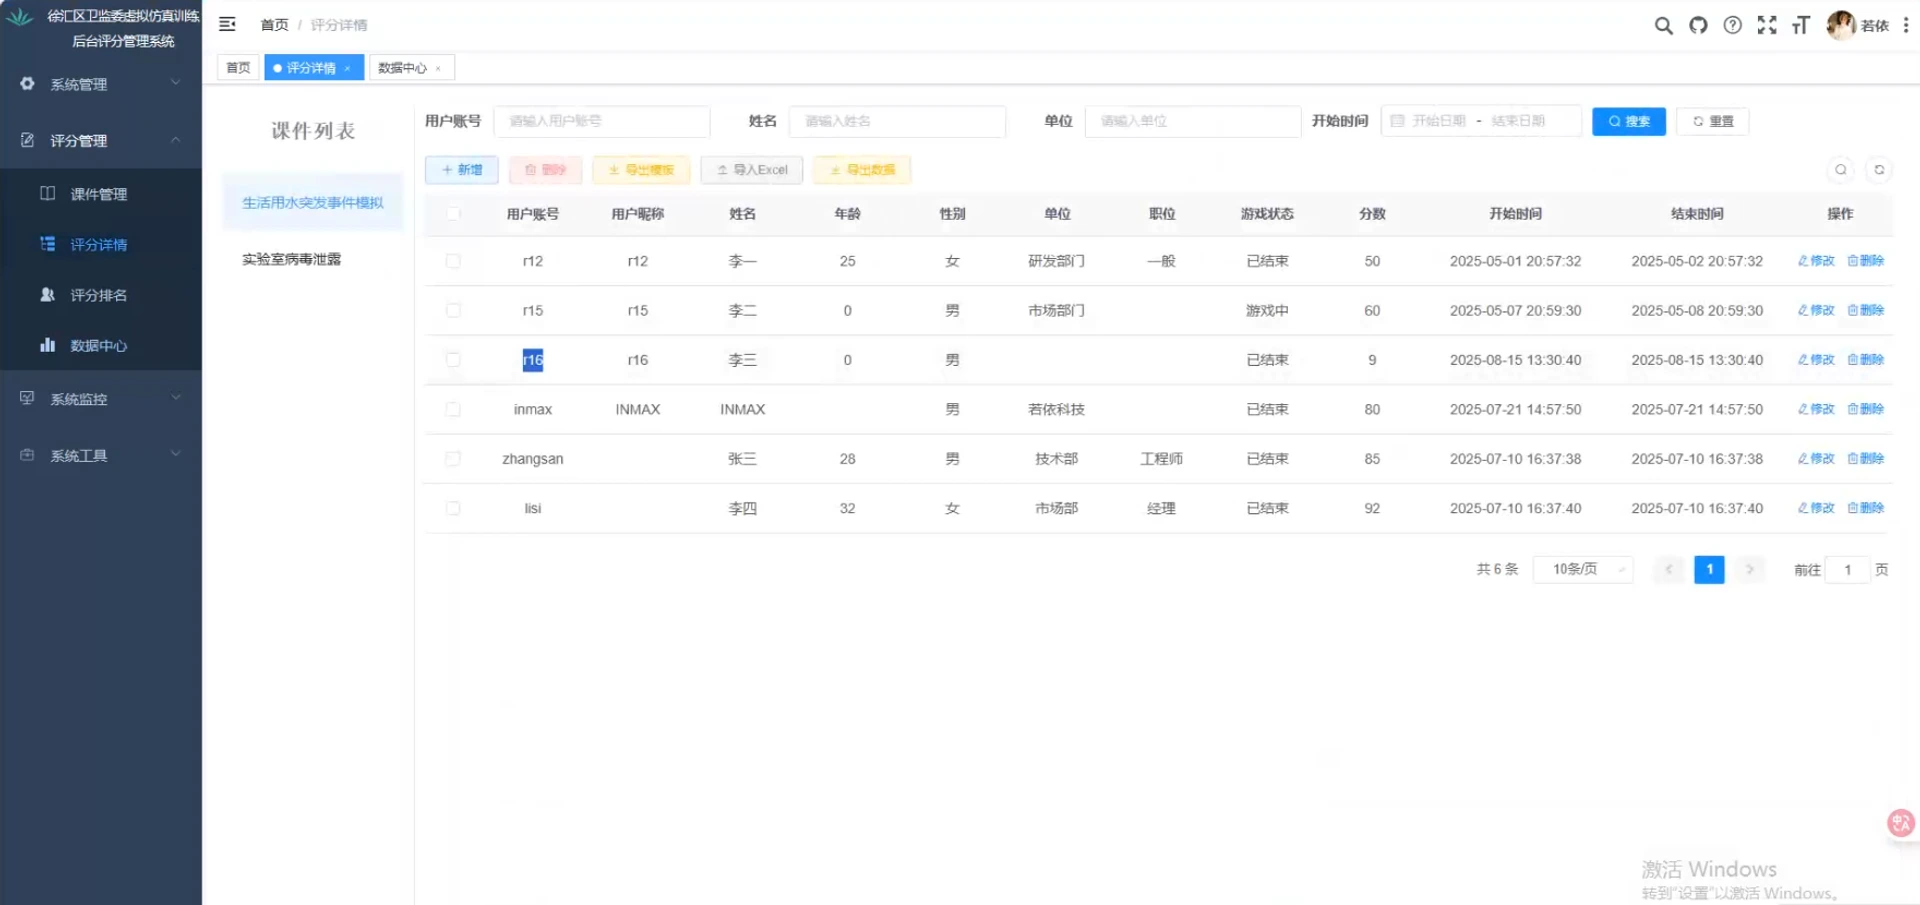This screenshot has height=905, width=1920.
Task: Focus the 姓名 input field
Action: (897, 121)
